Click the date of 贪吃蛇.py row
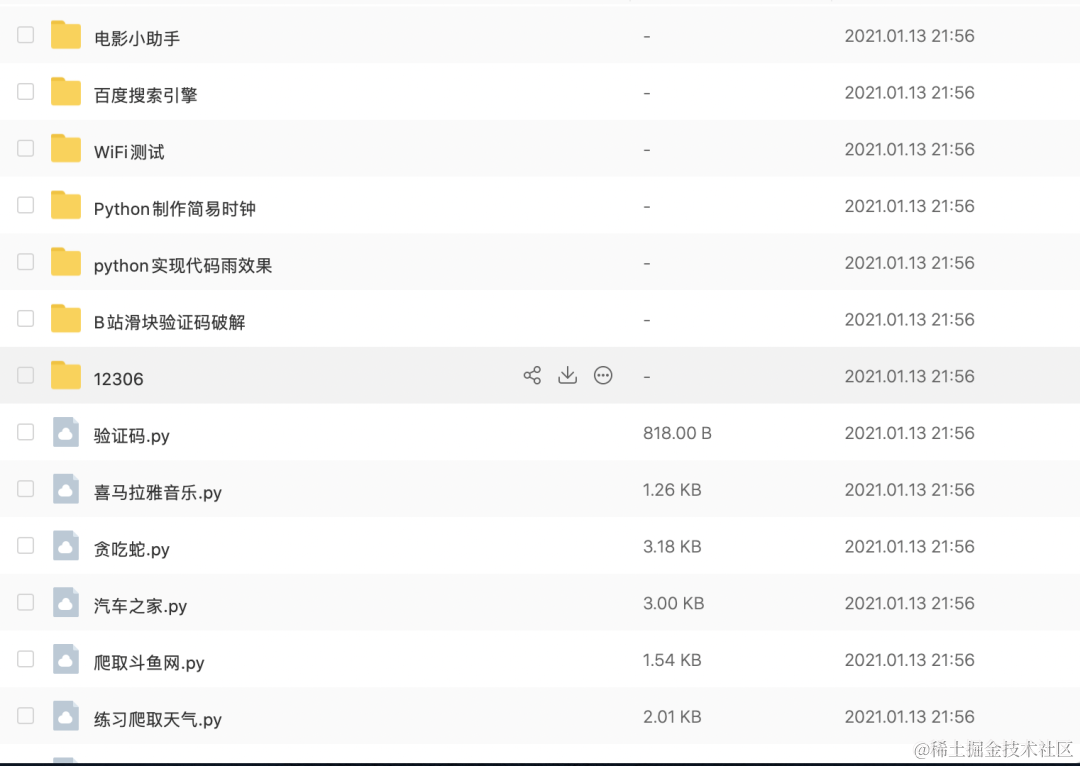The width and height of the screenshot is (1080, 766). pyautogui.click(x=909, y=546)
